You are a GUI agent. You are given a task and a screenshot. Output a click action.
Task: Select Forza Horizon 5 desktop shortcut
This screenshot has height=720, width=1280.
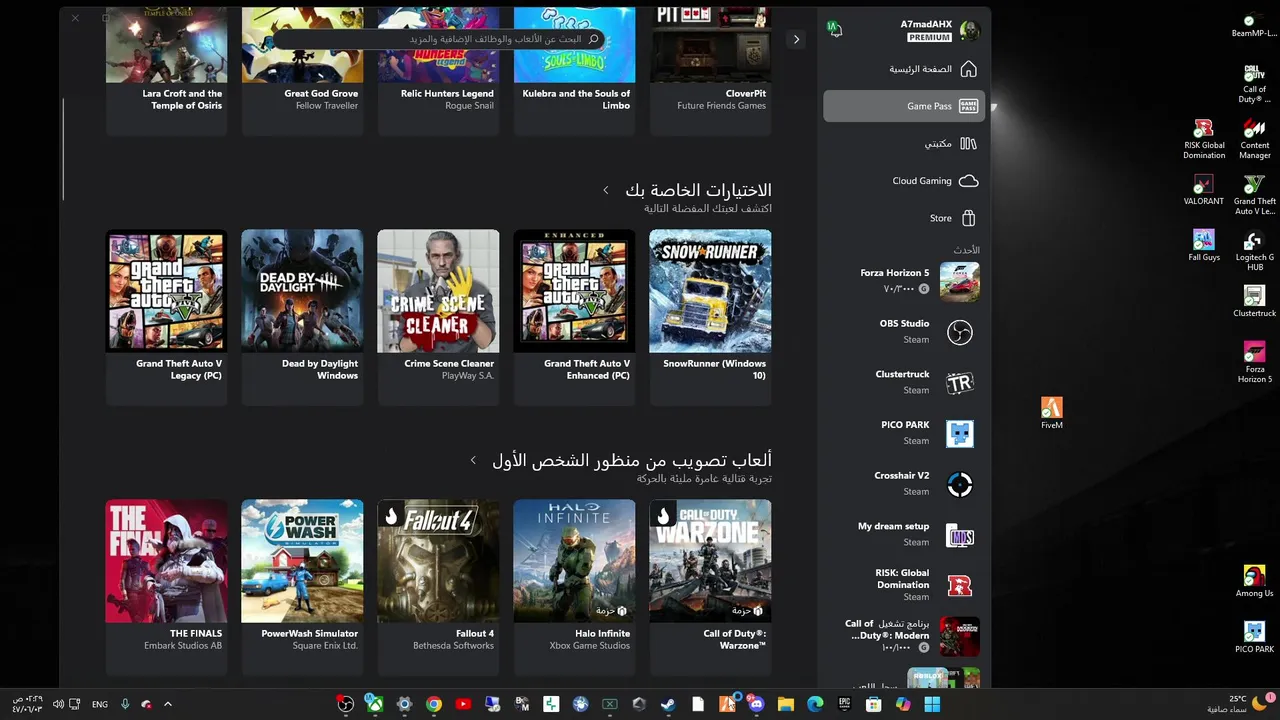click(x=1254, y=364)
